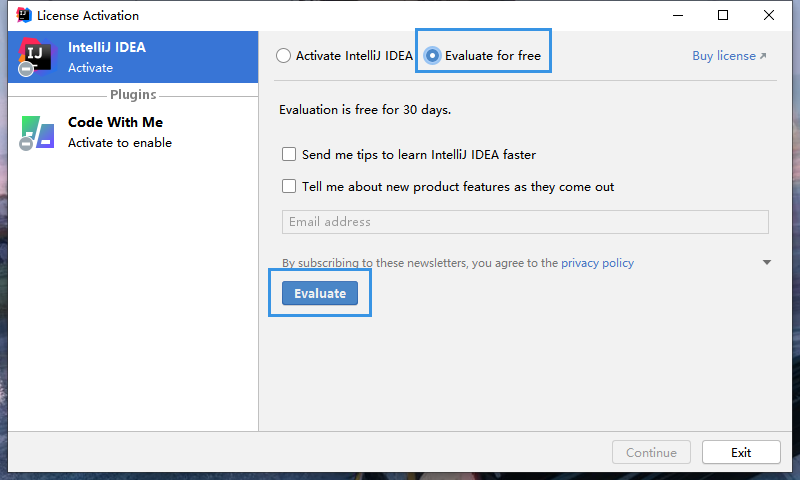Click the Exit button
The height and width of the screenshot is (480, 800).
(x=740, y=452)
